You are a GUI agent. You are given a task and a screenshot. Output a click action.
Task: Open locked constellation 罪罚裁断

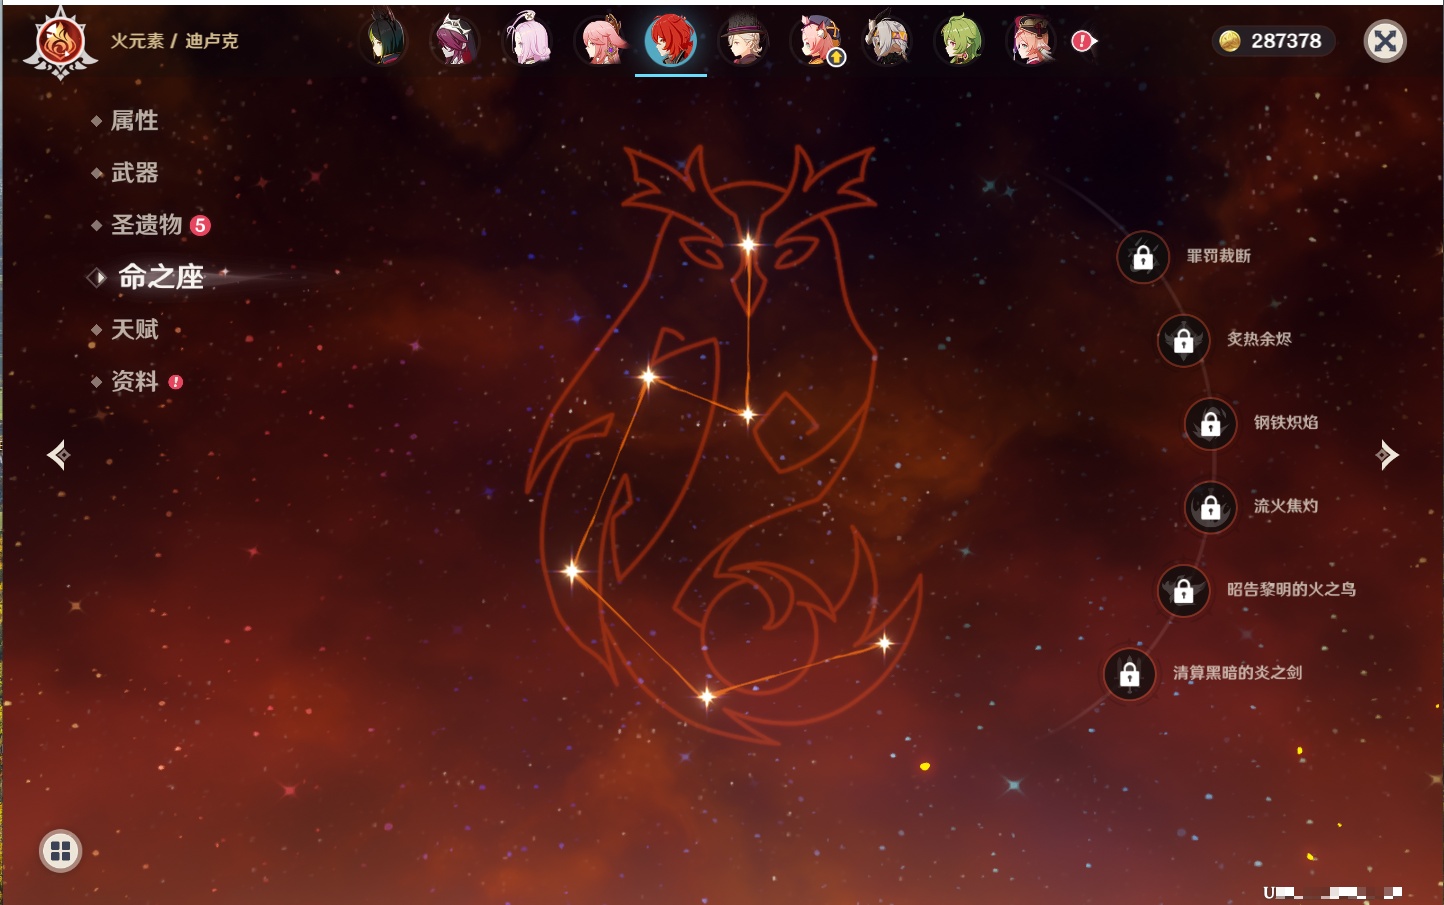tap(1143, 257)
